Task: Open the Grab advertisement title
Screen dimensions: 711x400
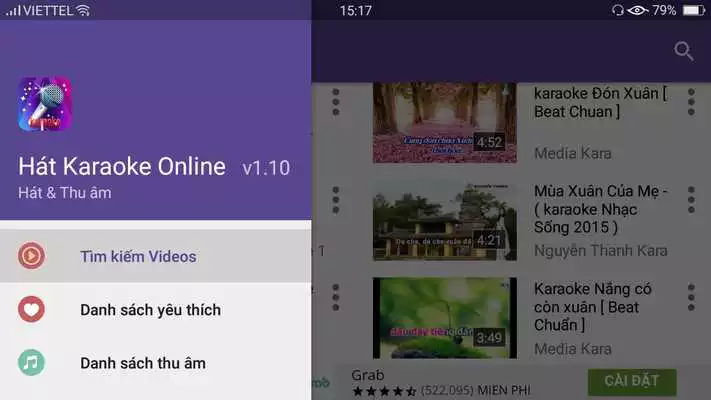Action: pyautogui.click(x=368, y=375)
